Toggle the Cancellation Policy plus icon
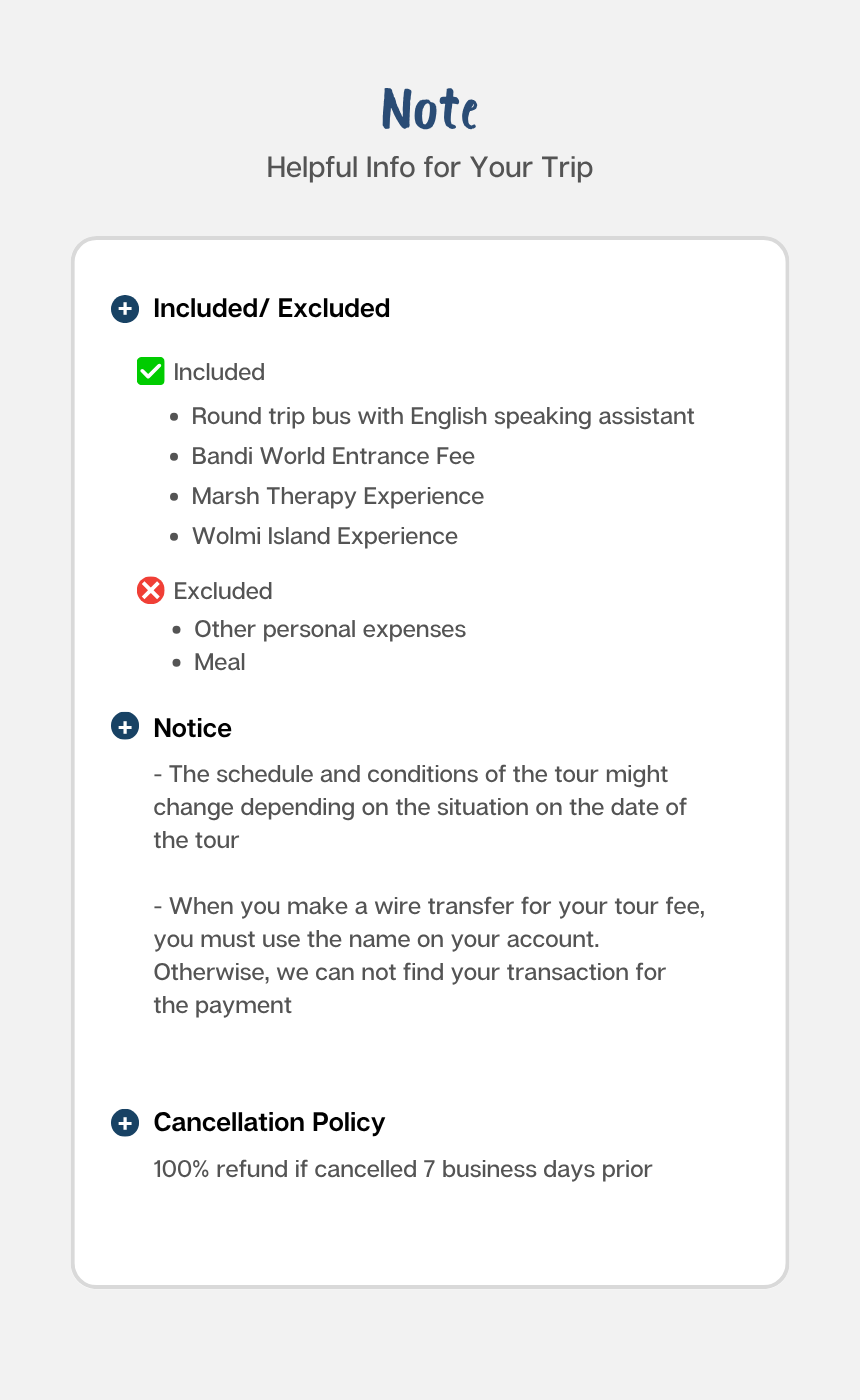860x1400 pixels. coord(124,1122)
